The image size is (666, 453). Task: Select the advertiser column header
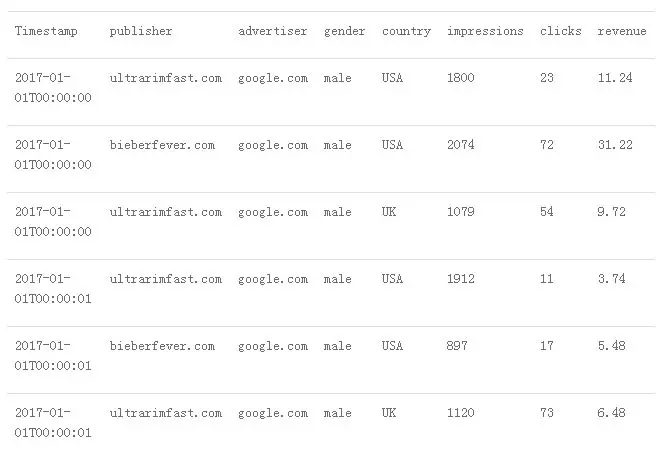pyautogui.click(x=272, y=31)
